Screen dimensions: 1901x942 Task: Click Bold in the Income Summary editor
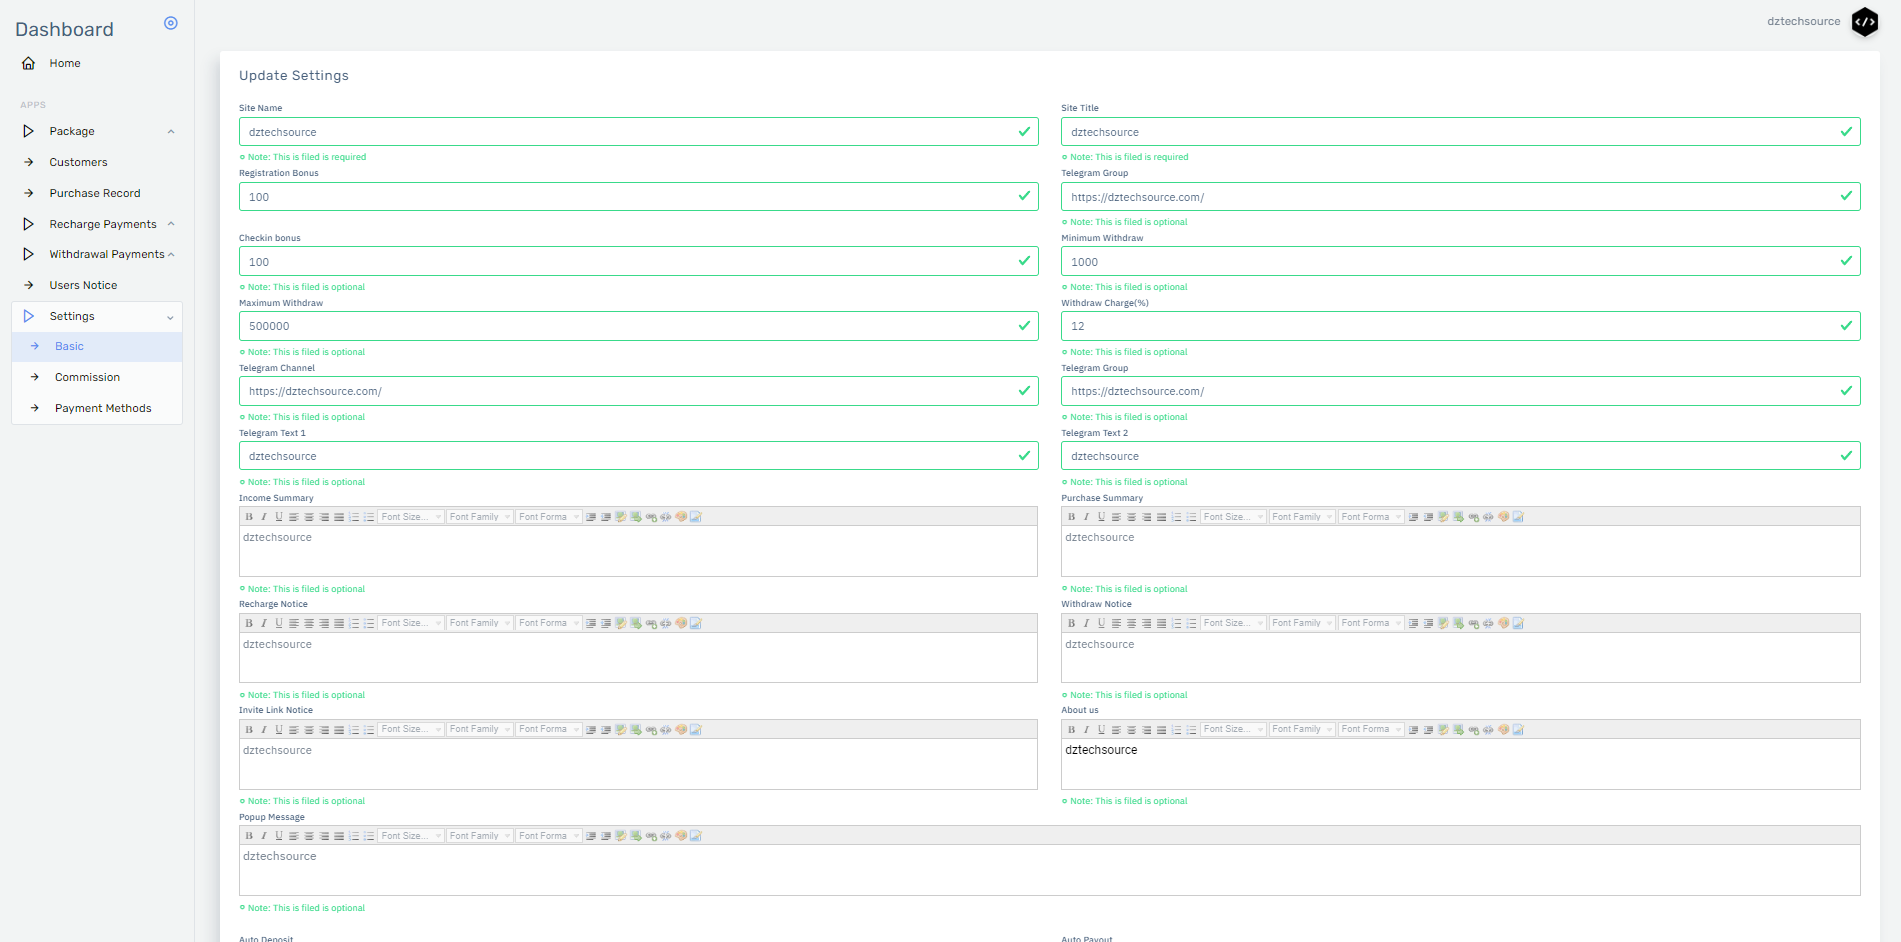tap(249, 517)
